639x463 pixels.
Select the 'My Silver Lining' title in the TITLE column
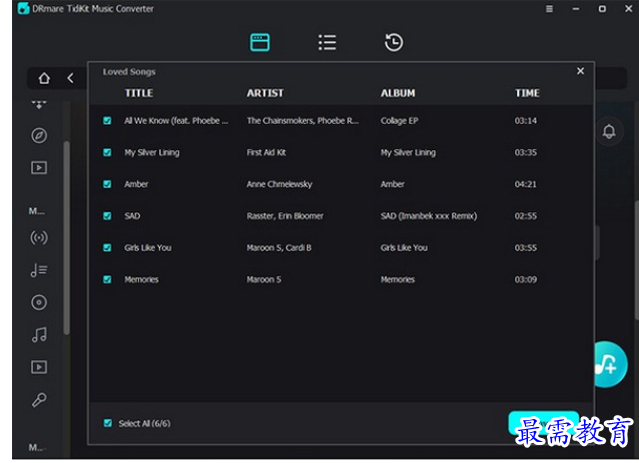coord(152,152)
